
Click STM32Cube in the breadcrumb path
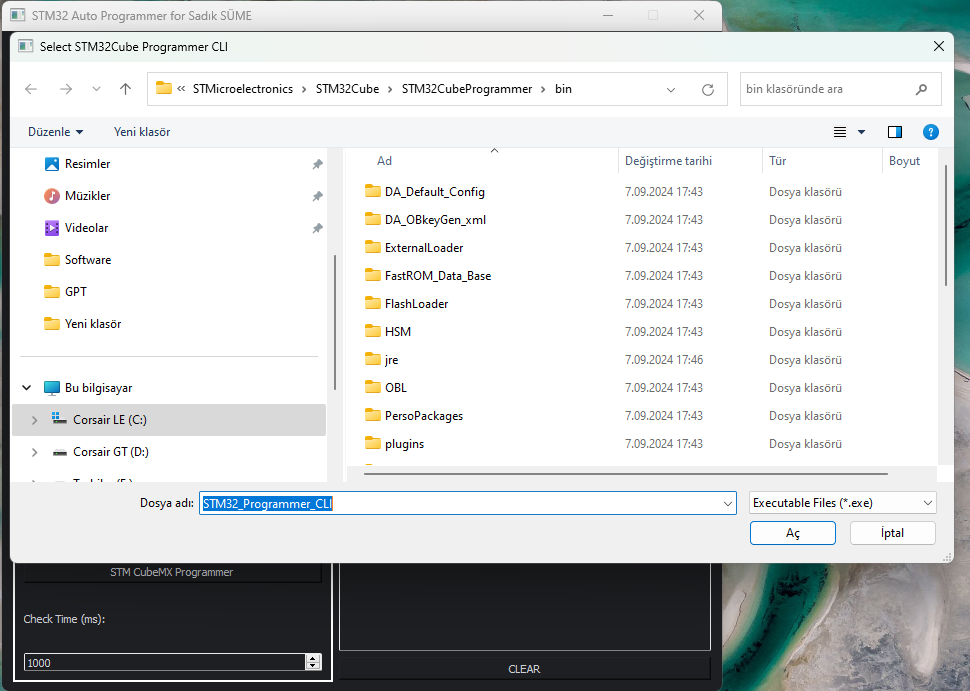click(x=347, y=89)
